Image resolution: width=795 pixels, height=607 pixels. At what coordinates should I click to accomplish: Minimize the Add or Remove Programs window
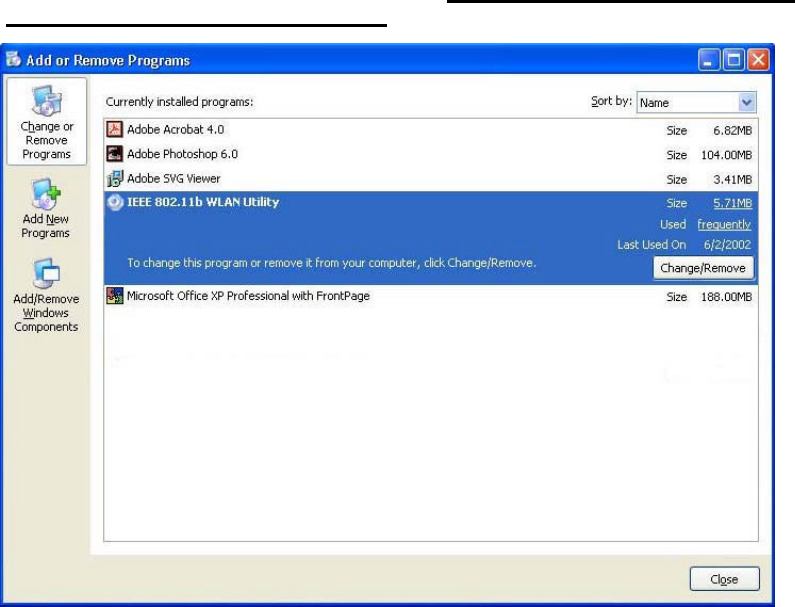(708, 60)
